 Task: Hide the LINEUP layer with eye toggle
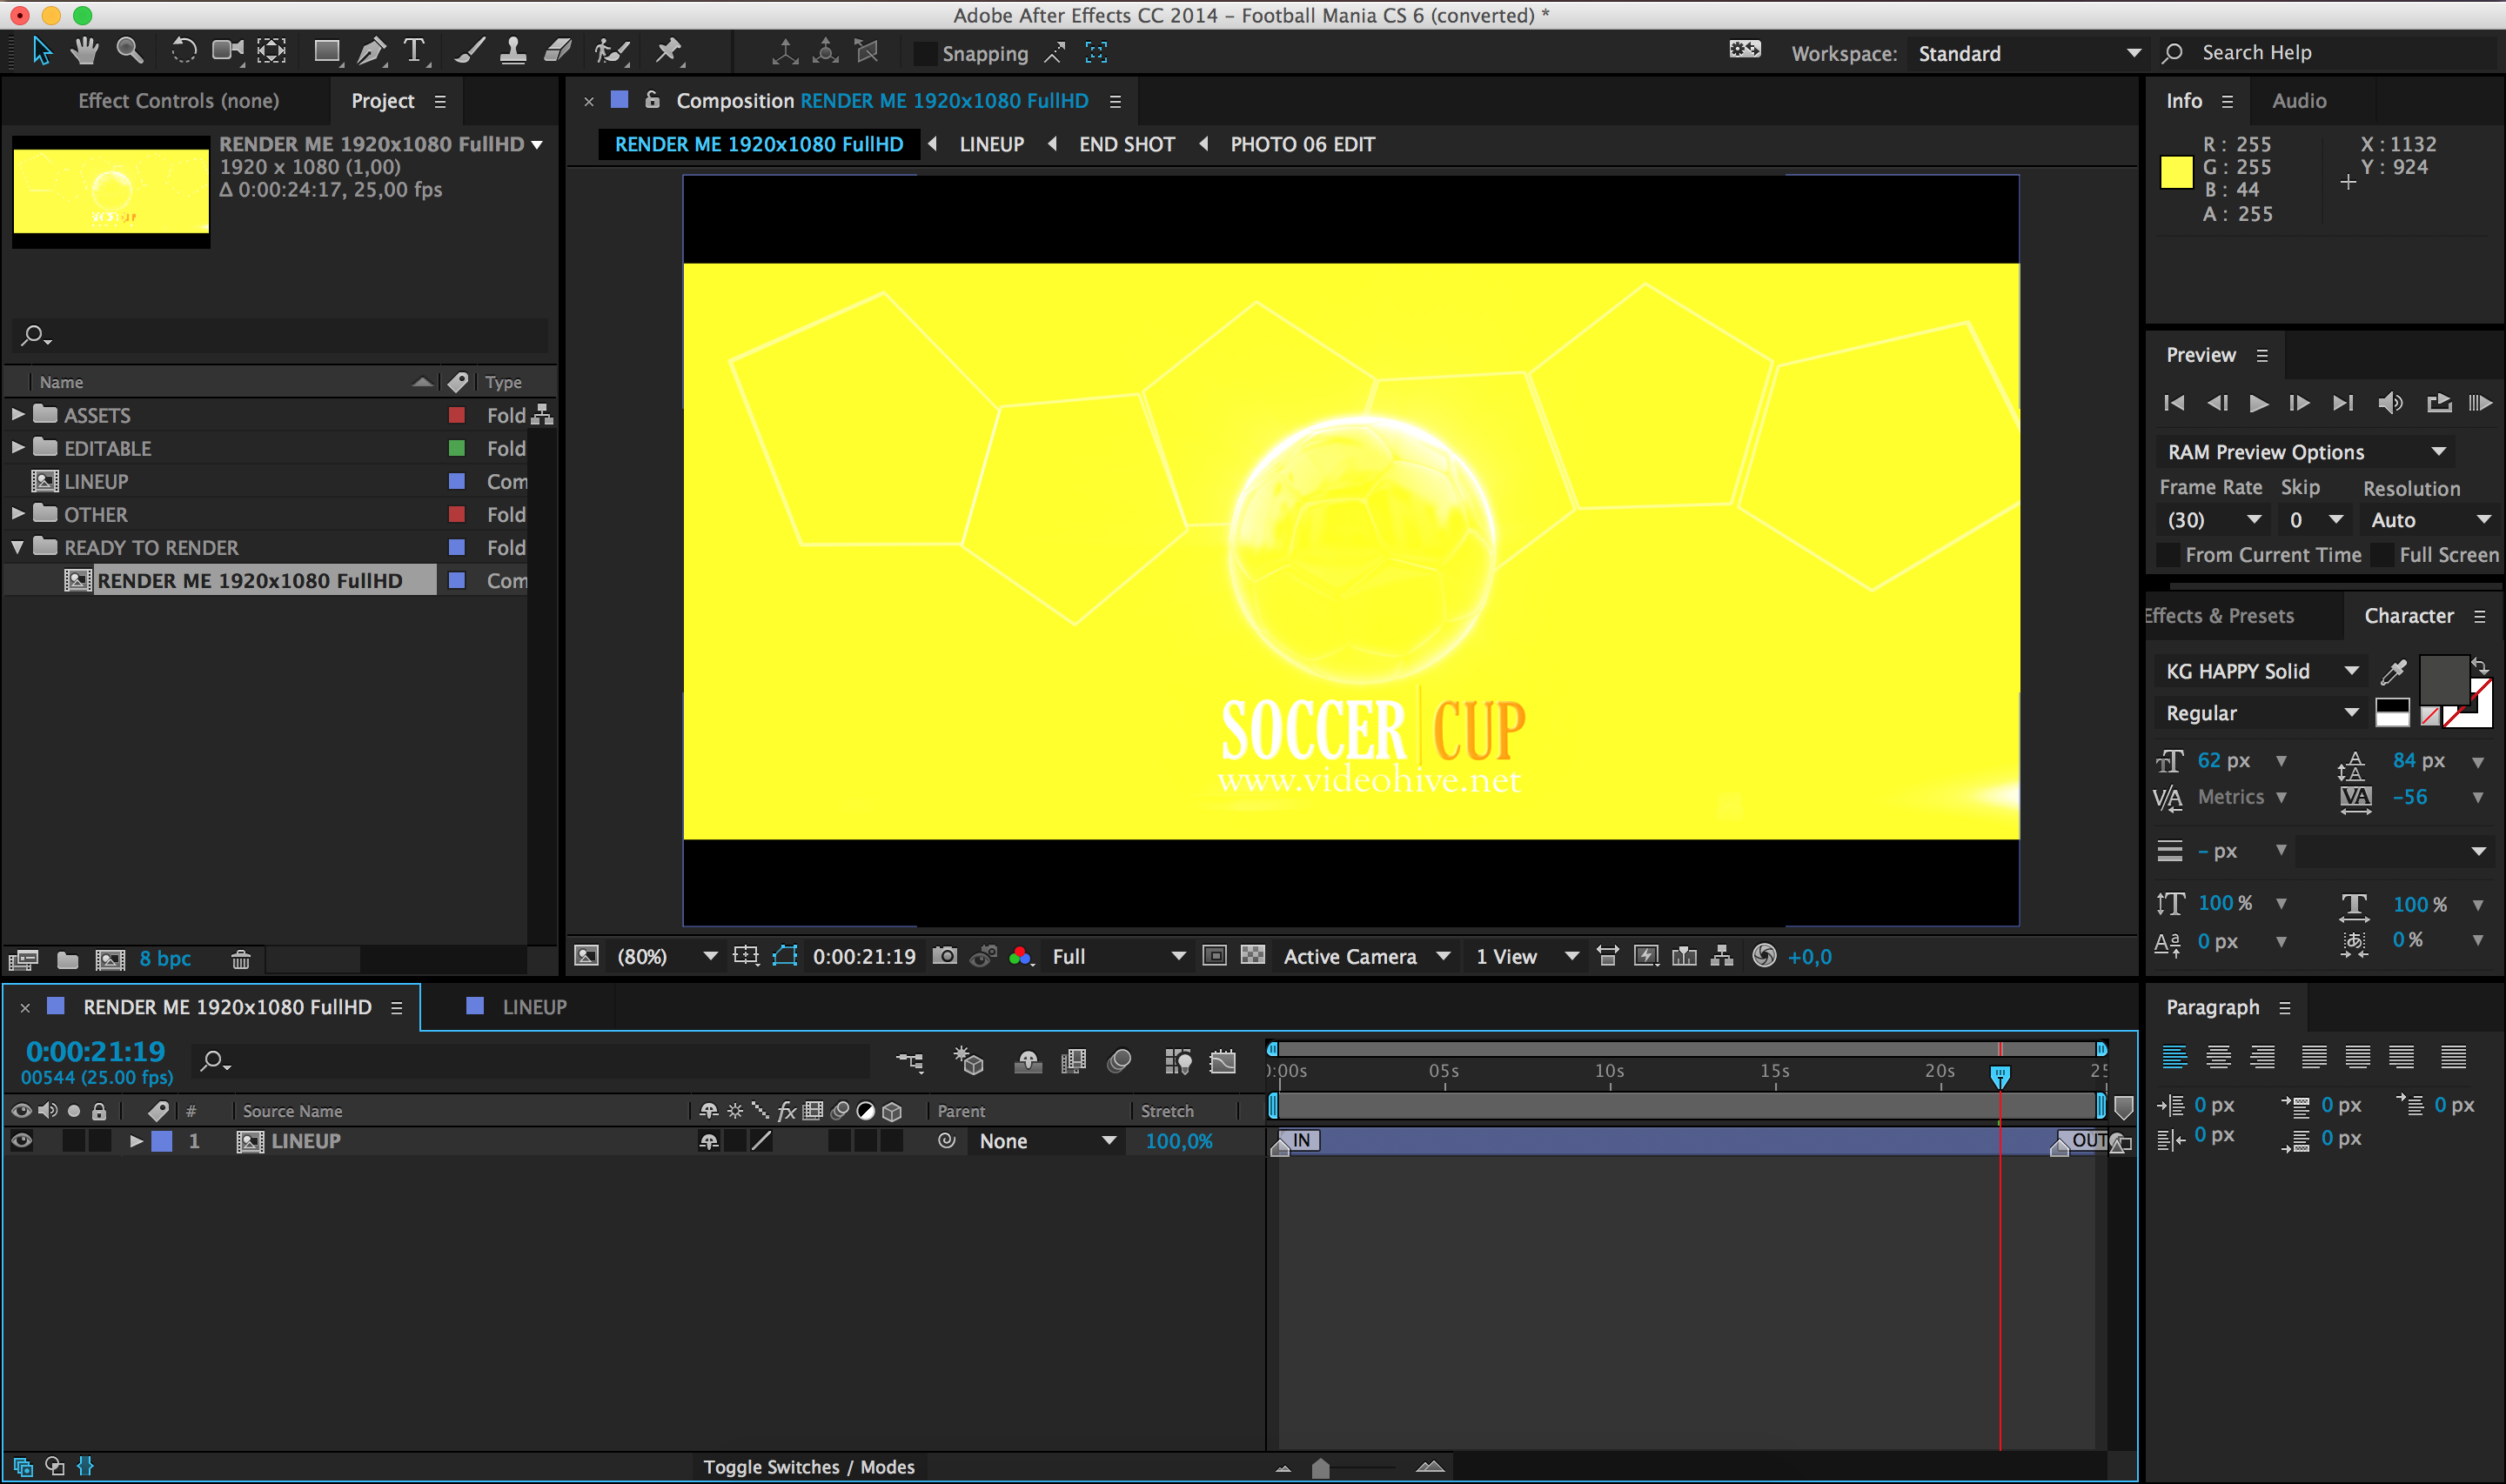coord(21,1141)
